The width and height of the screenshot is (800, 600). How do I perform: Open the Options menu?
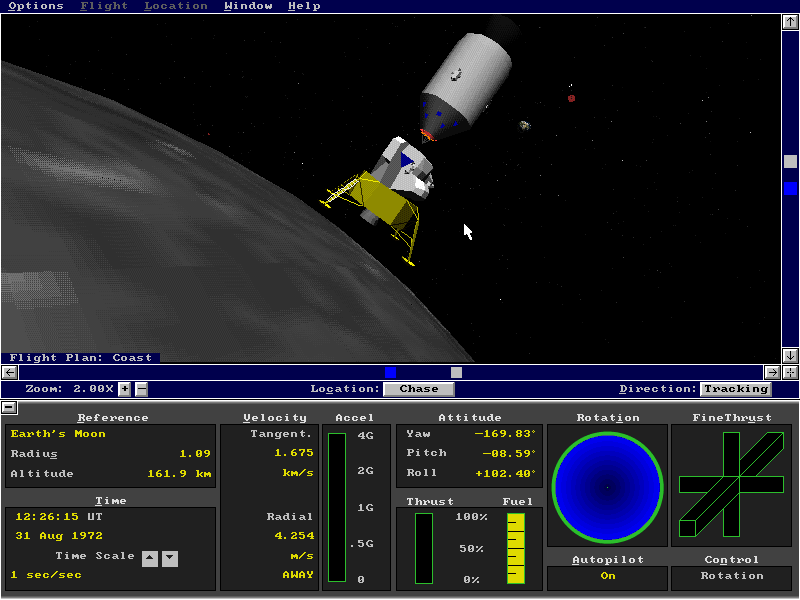[36, 6]
